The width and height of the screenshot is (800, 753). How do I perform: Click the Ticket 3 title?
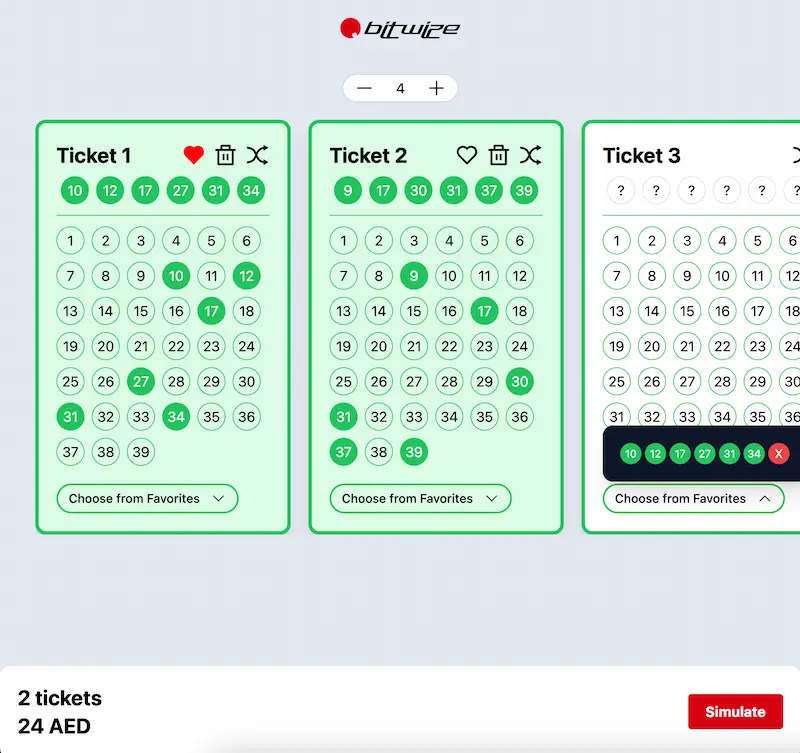click(x=641, y=155)
